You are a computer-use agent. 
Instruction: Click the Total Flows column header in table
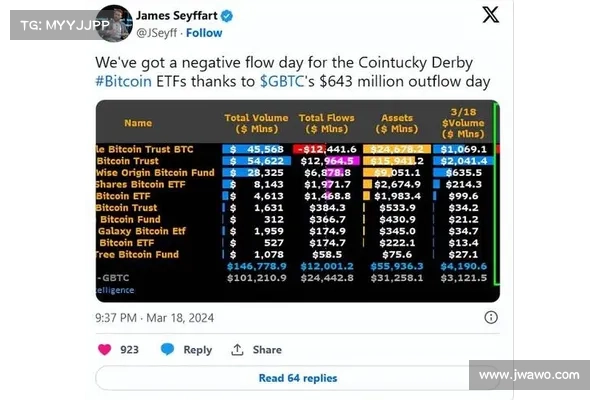(326, 123)
